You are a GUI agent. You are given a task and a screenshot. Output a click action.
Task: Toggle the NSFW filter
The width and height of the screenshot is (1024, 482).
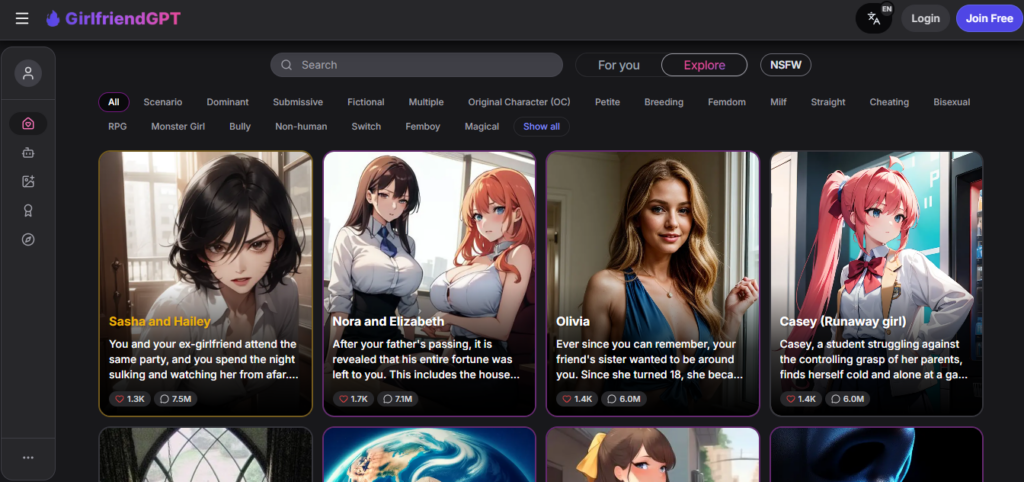pos(786,65)
